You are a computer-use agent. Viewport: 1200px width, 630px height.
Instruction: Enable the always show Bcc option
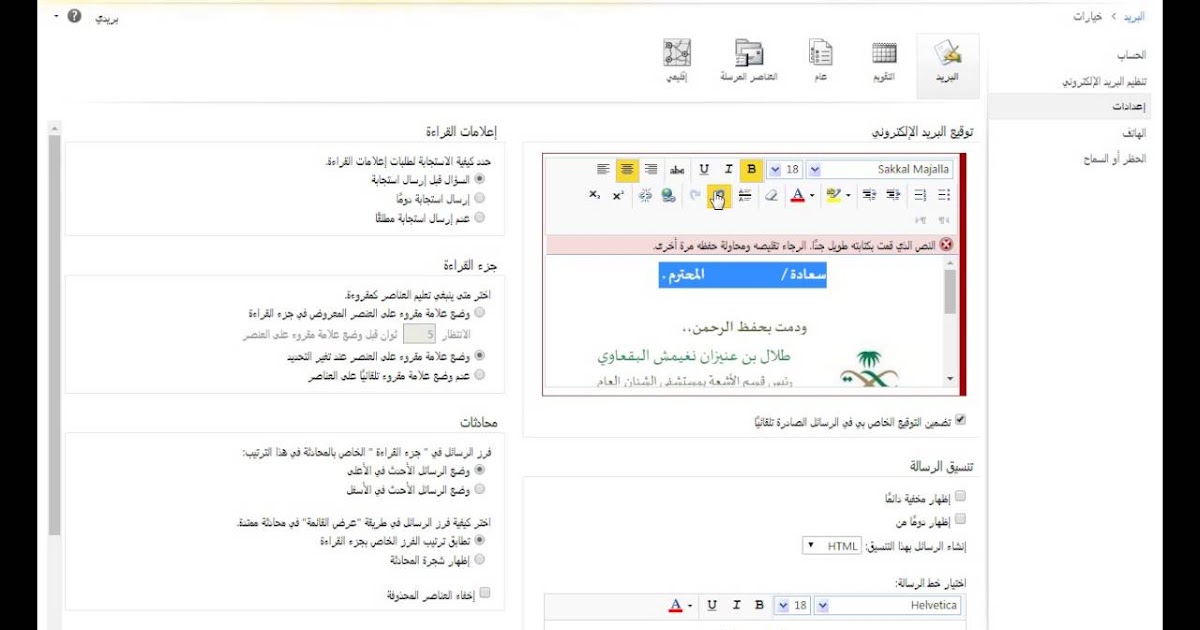tap(960, 495)
